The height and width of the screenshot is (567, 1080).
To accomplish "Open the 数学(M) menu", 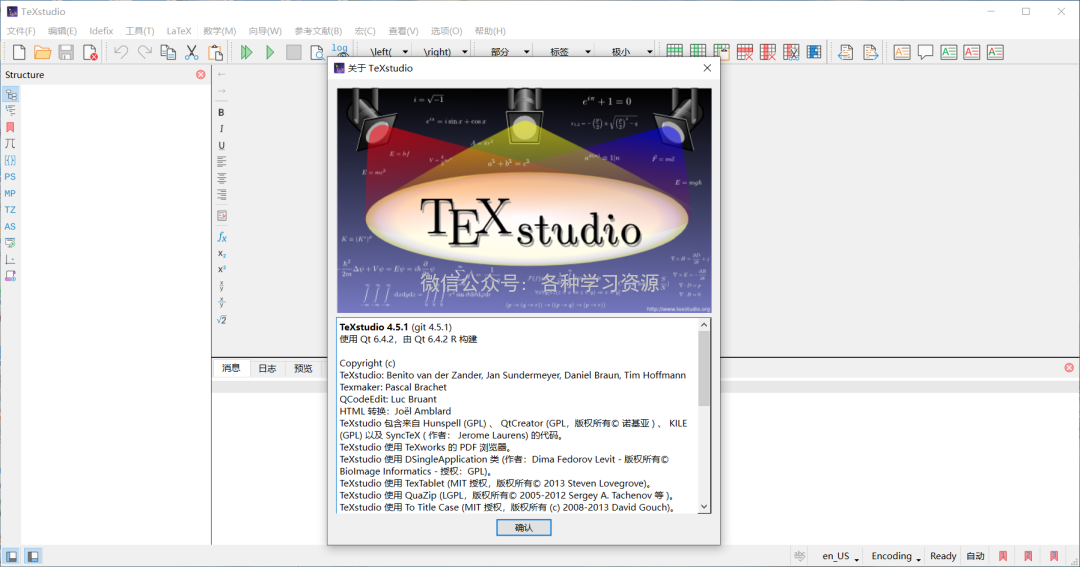I will (x=220, y=31).
